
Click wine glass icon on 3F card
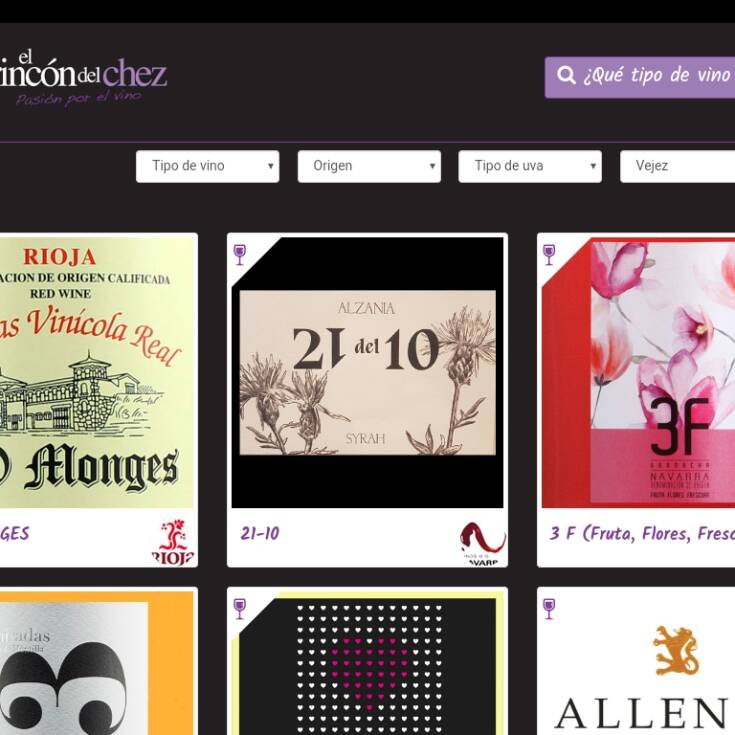(549, 255)
